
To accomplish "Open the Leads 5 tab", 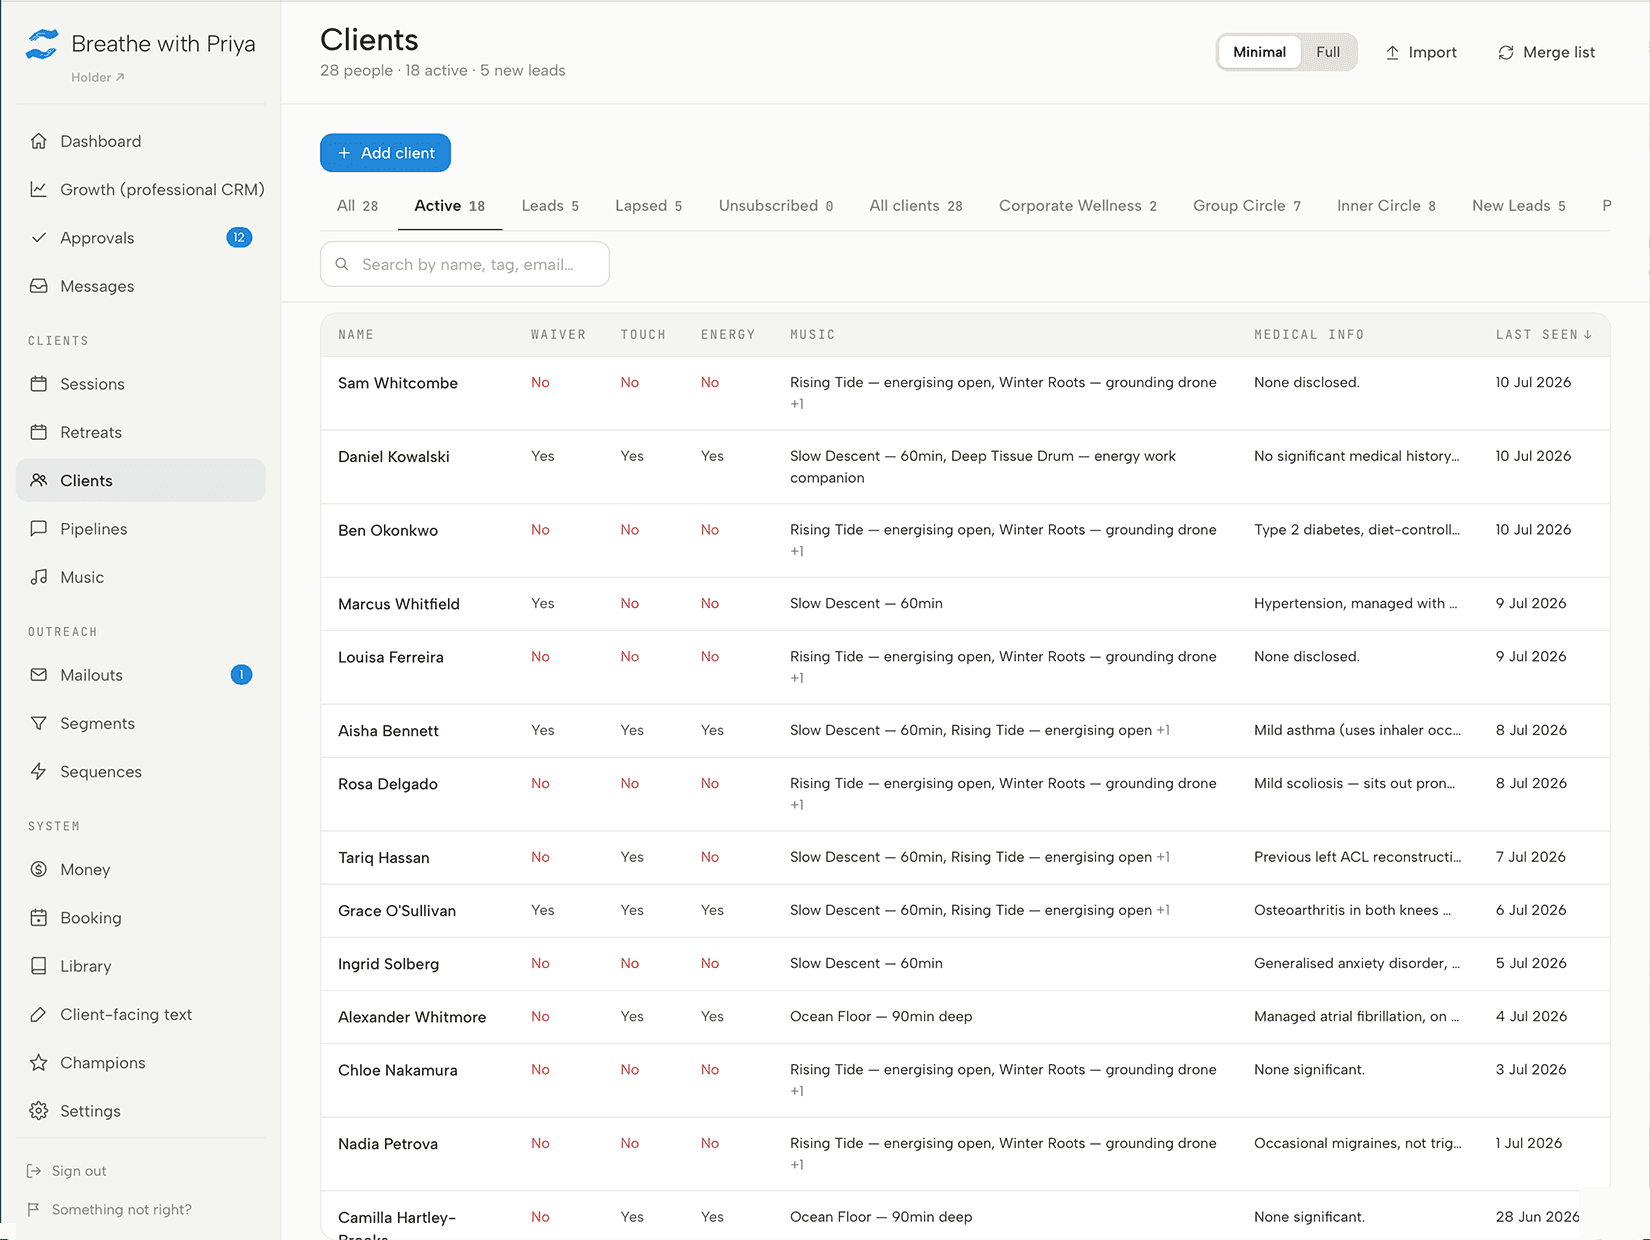I will pos(550,206).
